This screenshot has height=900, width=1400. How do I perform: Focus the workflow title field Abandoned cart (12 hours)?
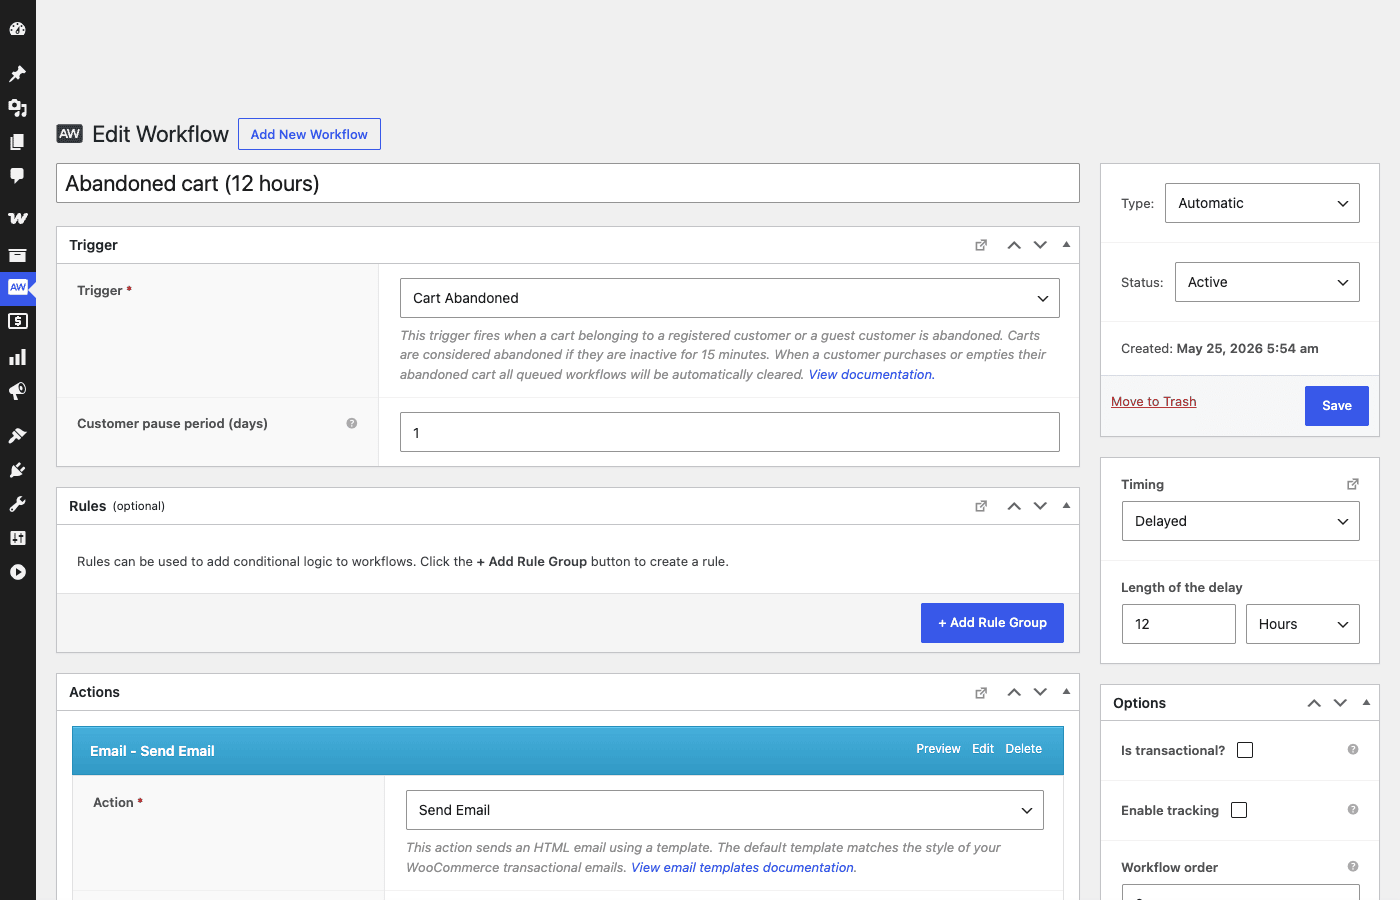(x=568, y=183)
